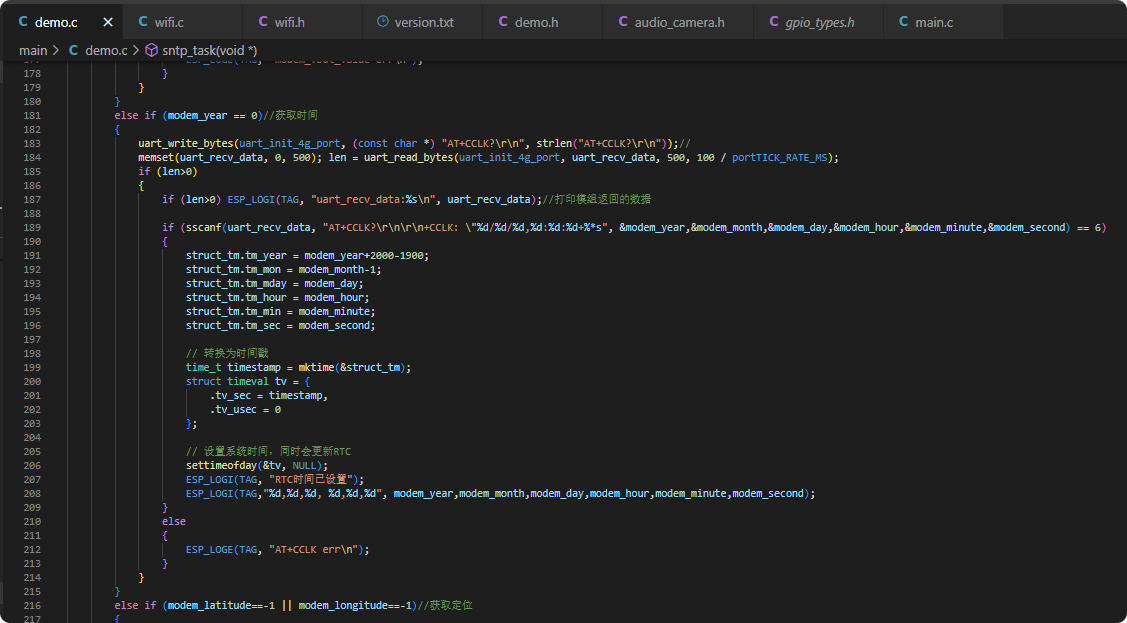Open the audio_camera.h tab
1127x623 pixels.
(x=678, y=22)
